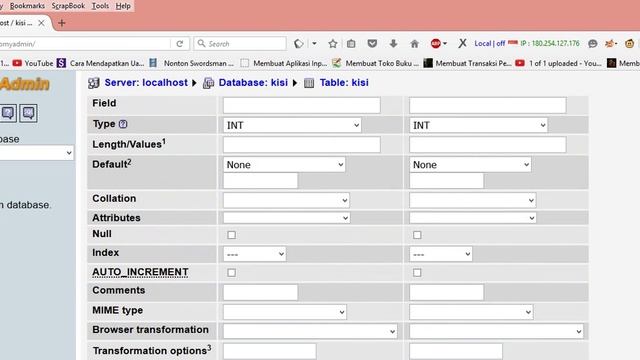Open first field's Browser transformation dropdown
Screen dimensions: 640x360
pyautogui.click(x=310, y=331)
